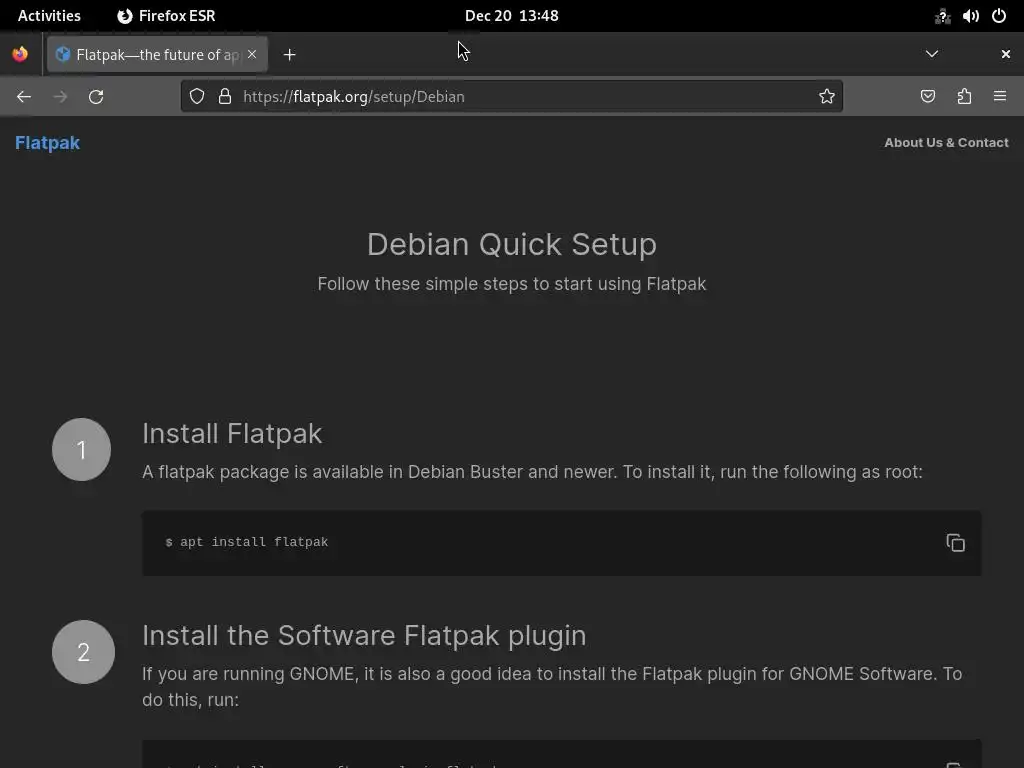
Task: Open GNOME Activities overview
Action: [49, 15]
